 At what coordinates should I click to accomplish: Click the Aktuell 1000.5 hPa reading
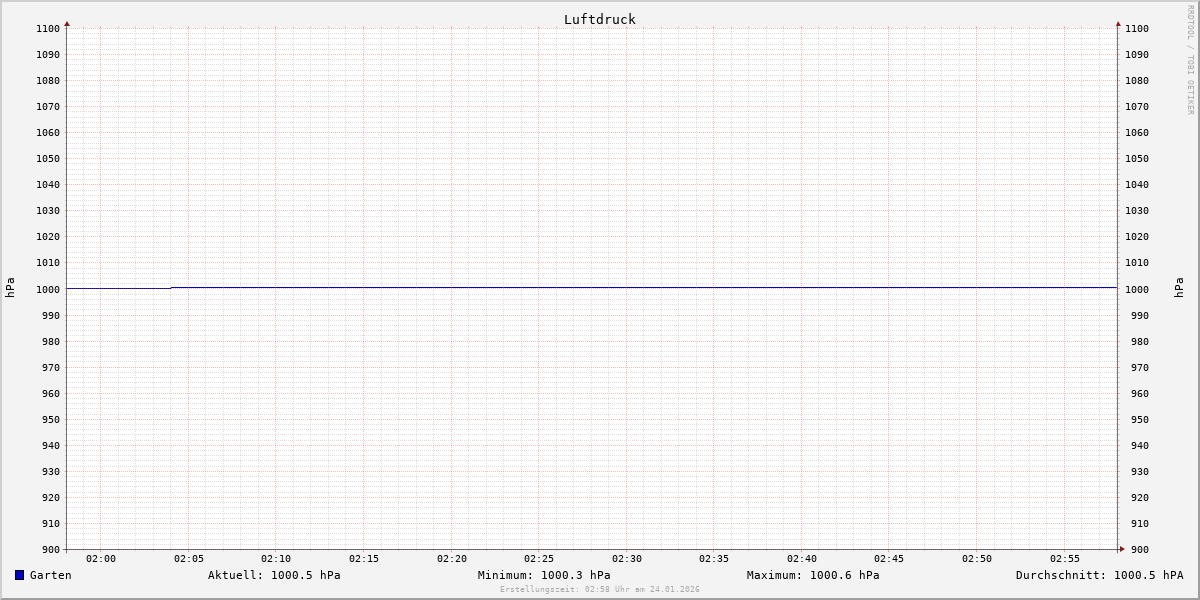274,575
